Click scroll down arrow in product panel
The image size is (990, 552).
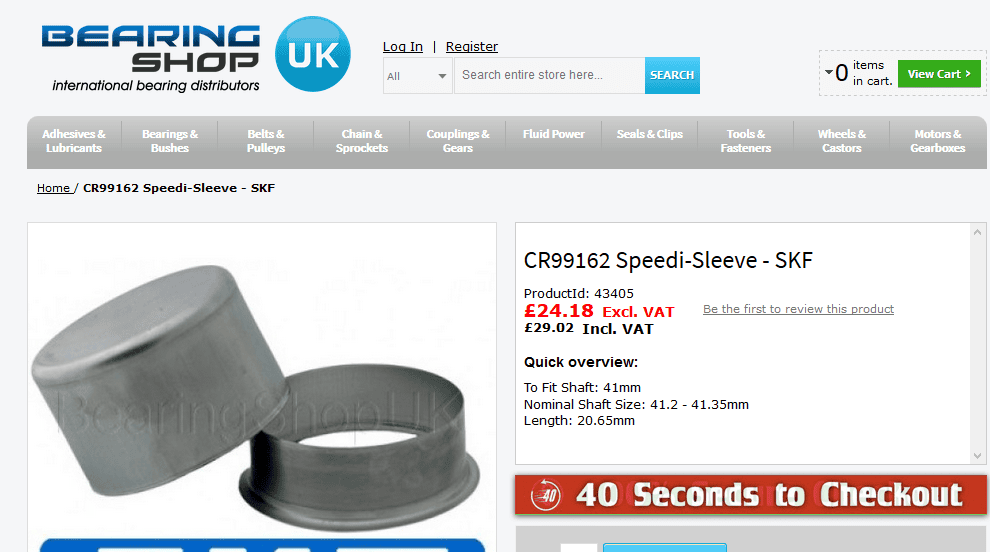pyautogui.click(x=977, y=455)
